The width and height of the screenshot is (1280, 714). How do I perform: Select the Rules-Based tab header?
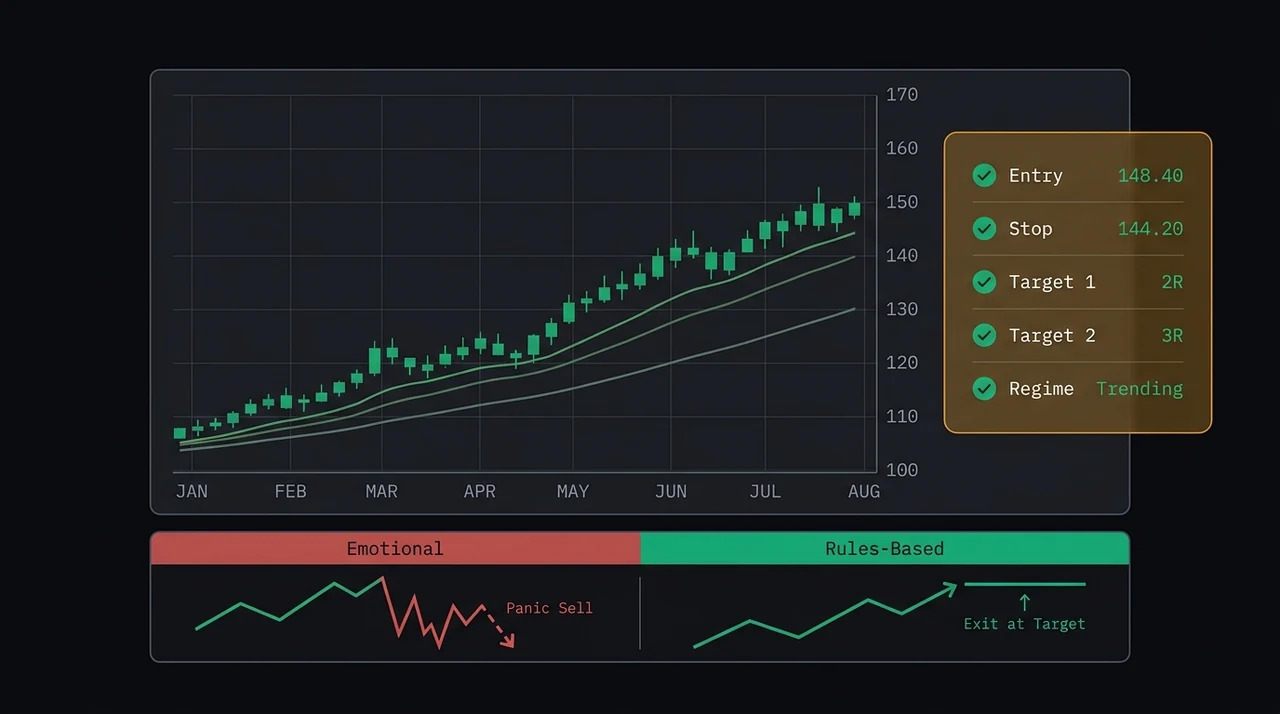pos(885,548)
